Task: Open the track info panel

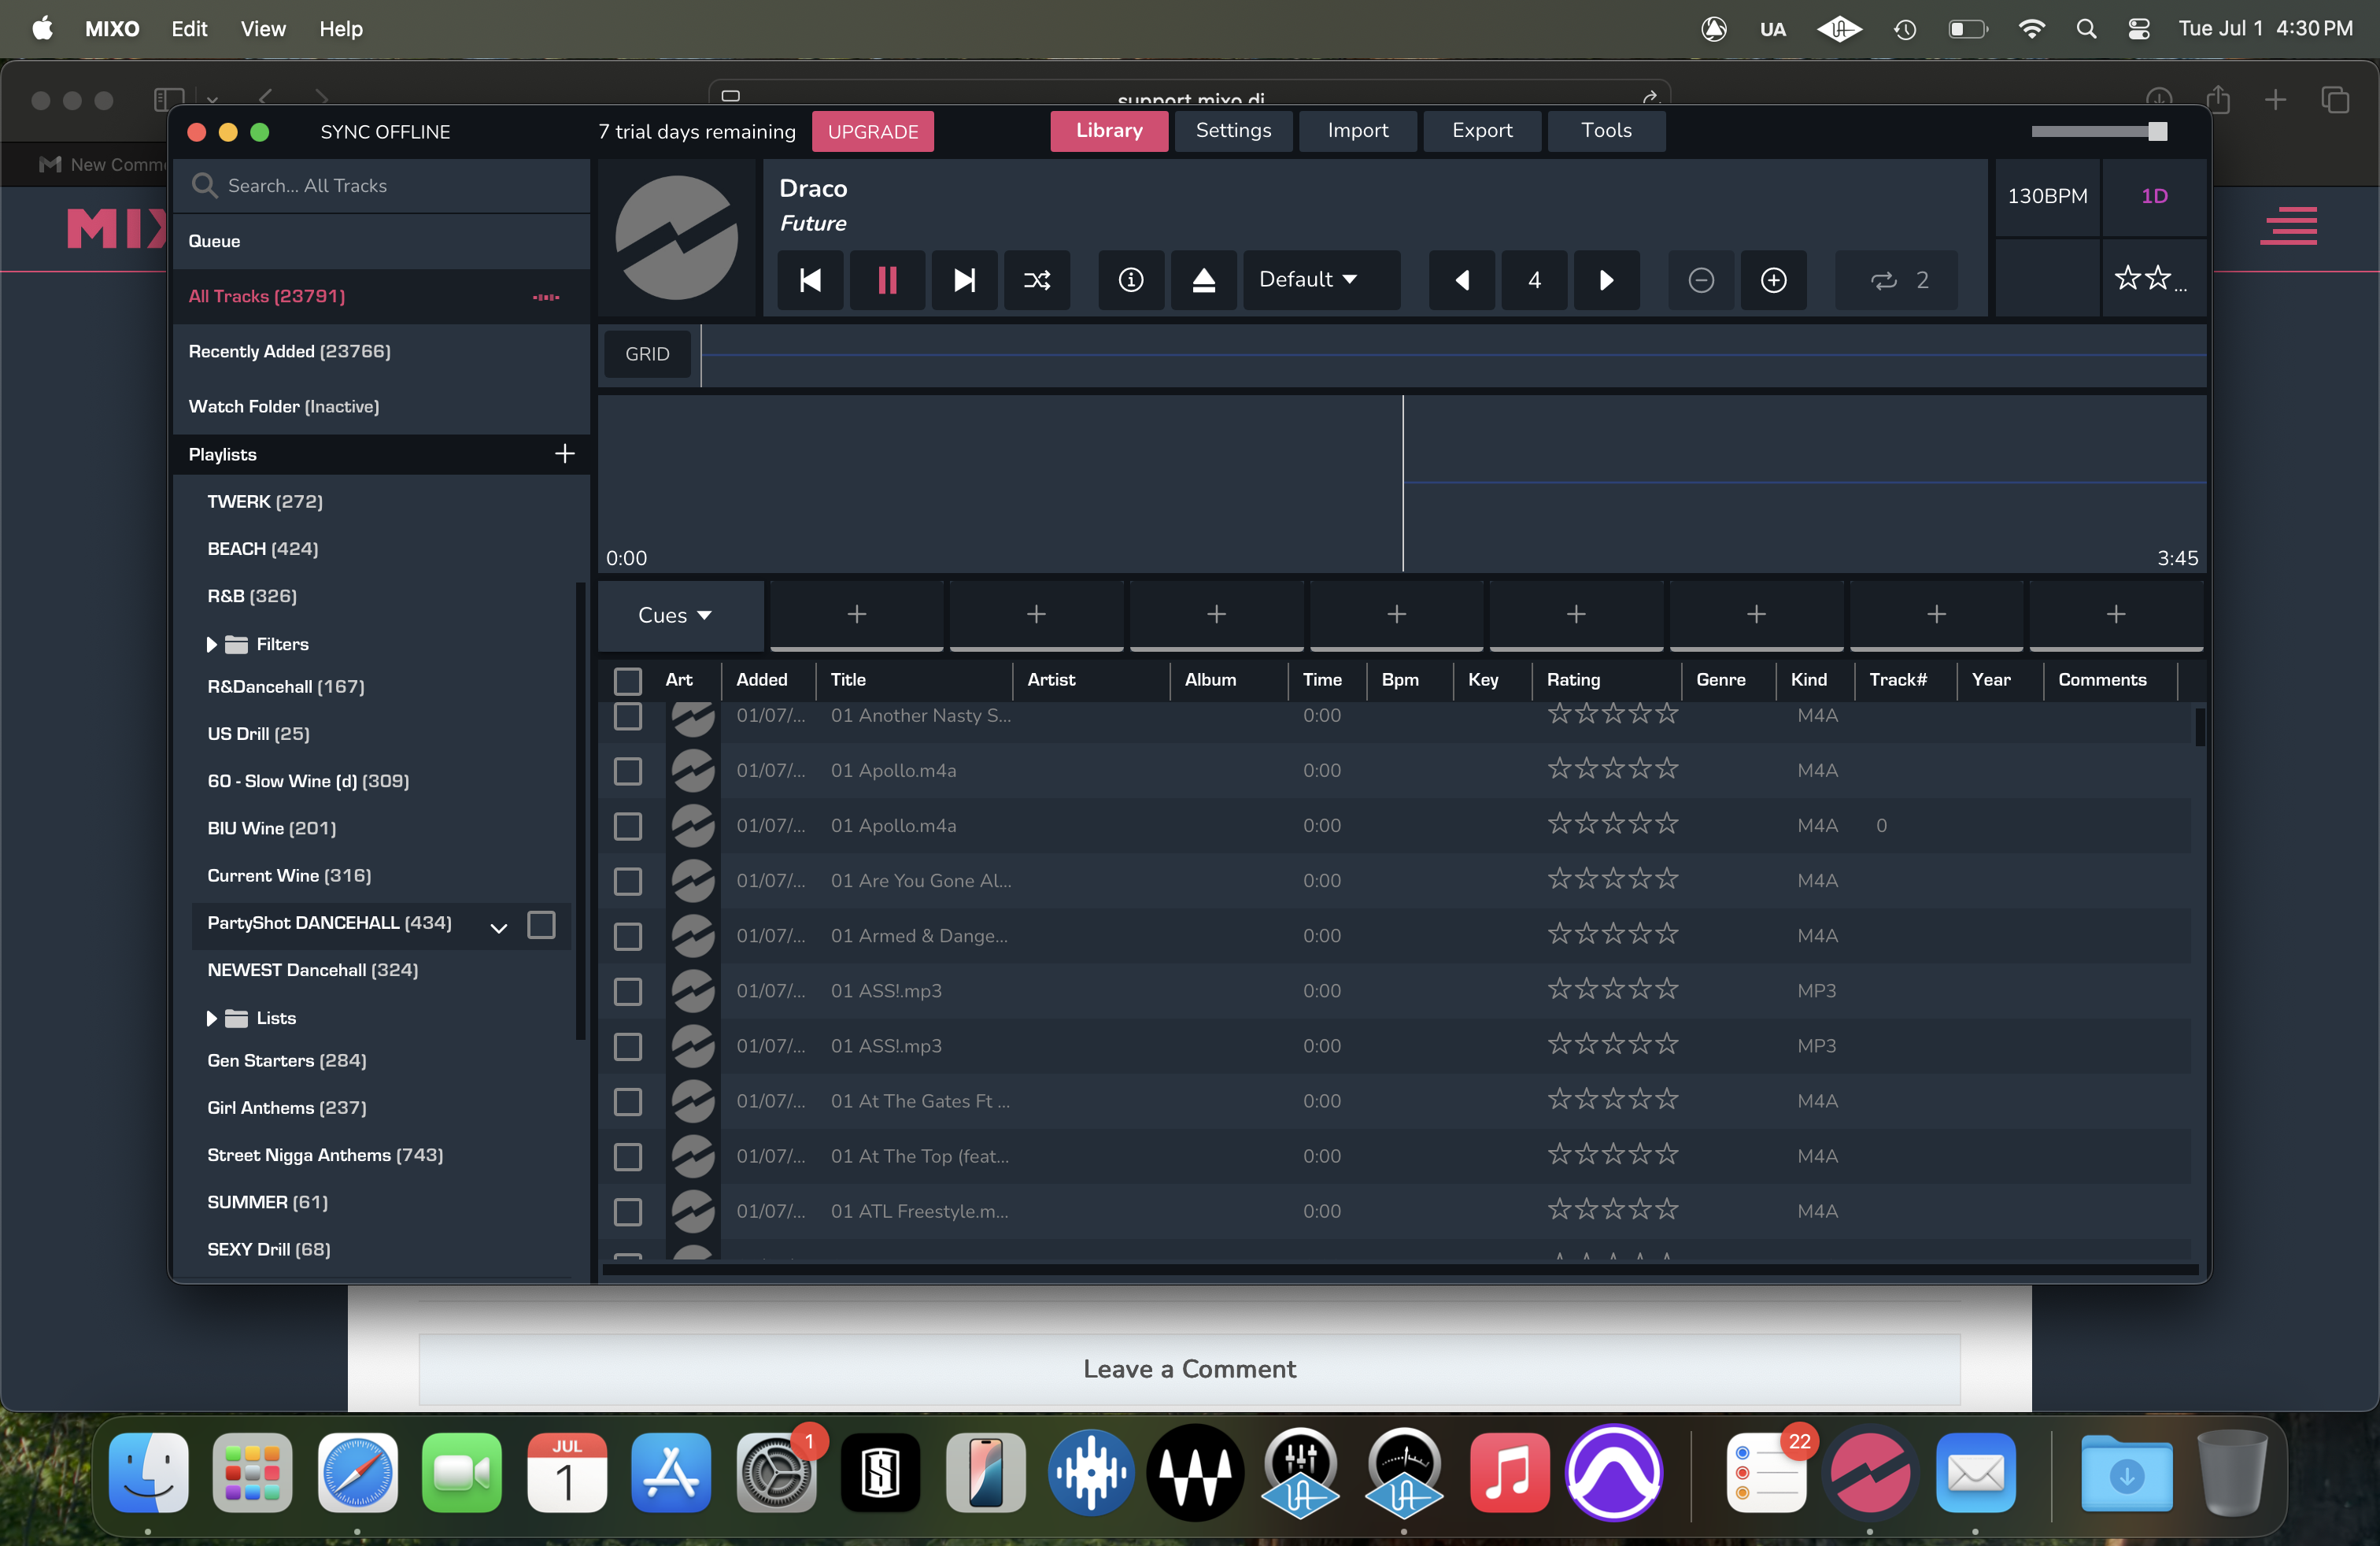Action: (x=1130, y=280)
